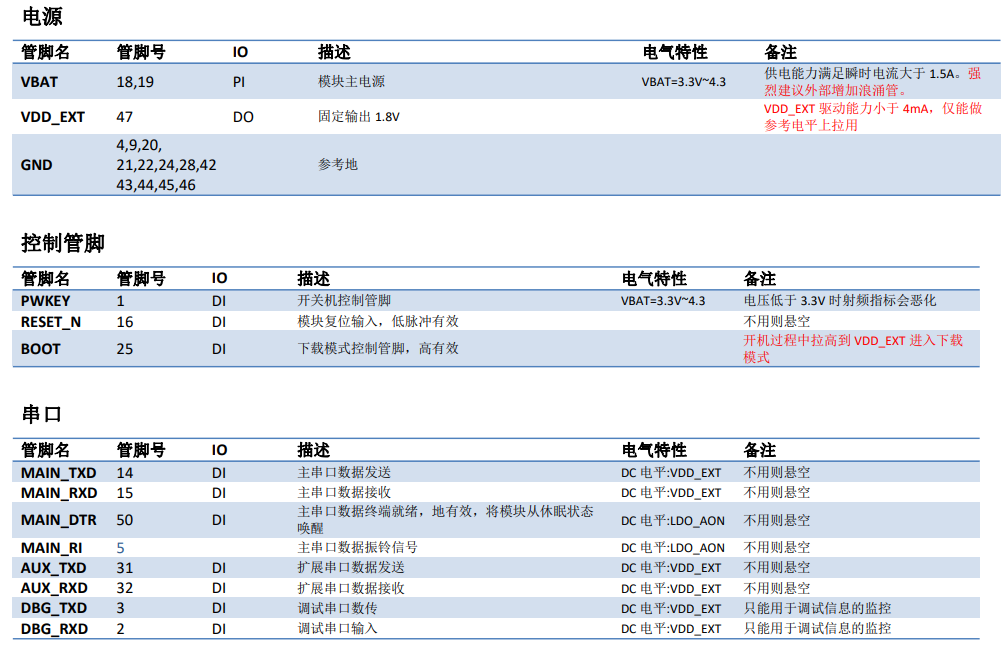Click the red VDD_EXT 驱动能力 note
The width and height of the screenshot is (1003, 650).
[873, 117]
